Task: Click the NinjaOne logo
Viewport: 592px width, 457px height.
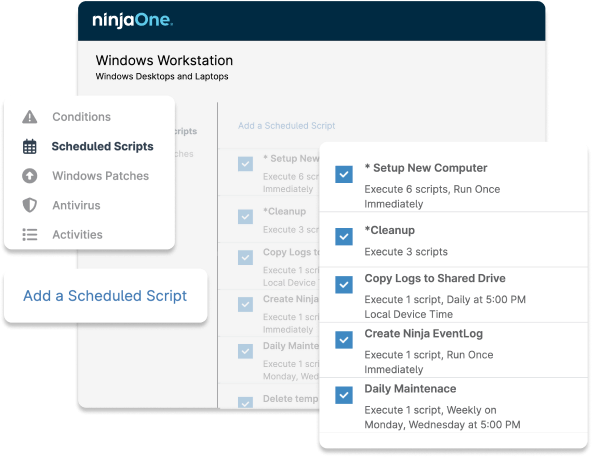Action: [133, 20]
